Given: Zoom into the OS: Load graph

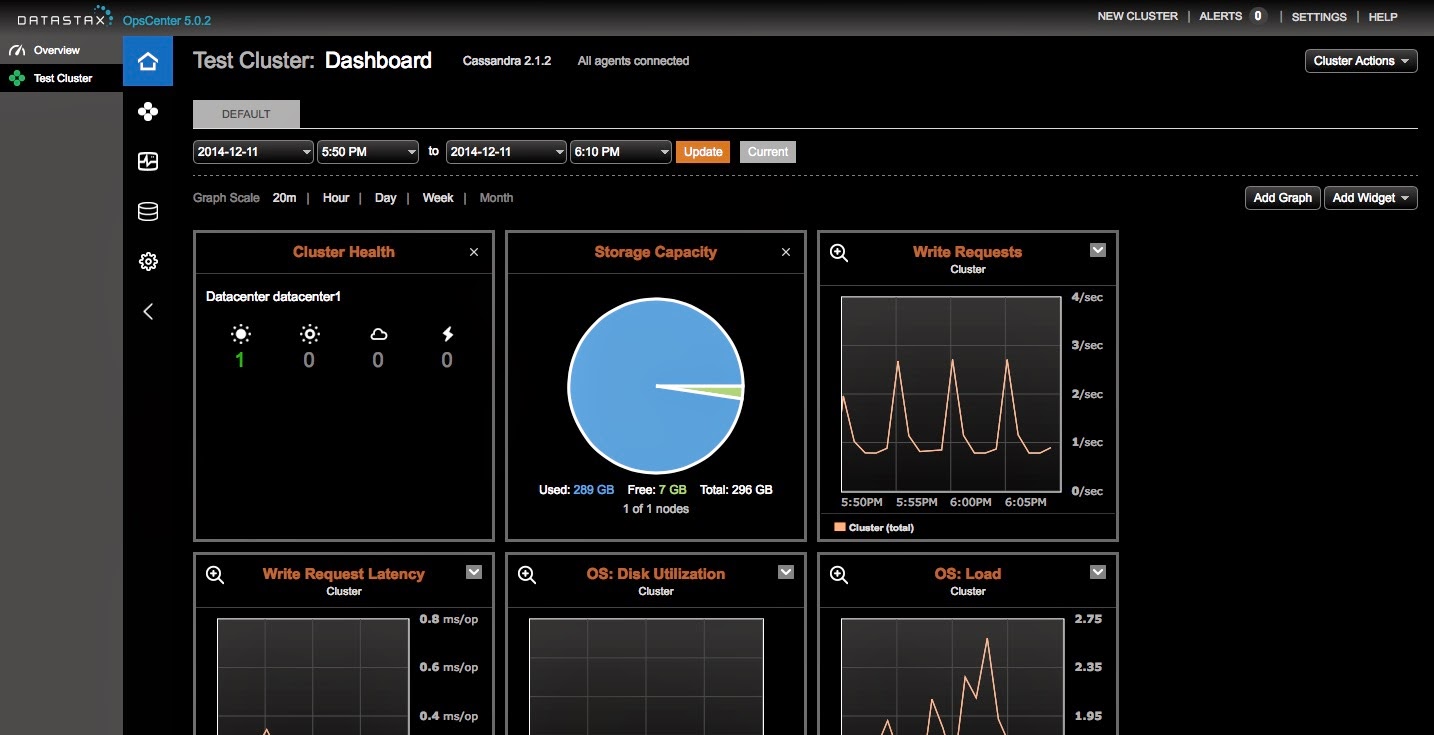Looking at the screenshot, I should click(x=837, y=575).
